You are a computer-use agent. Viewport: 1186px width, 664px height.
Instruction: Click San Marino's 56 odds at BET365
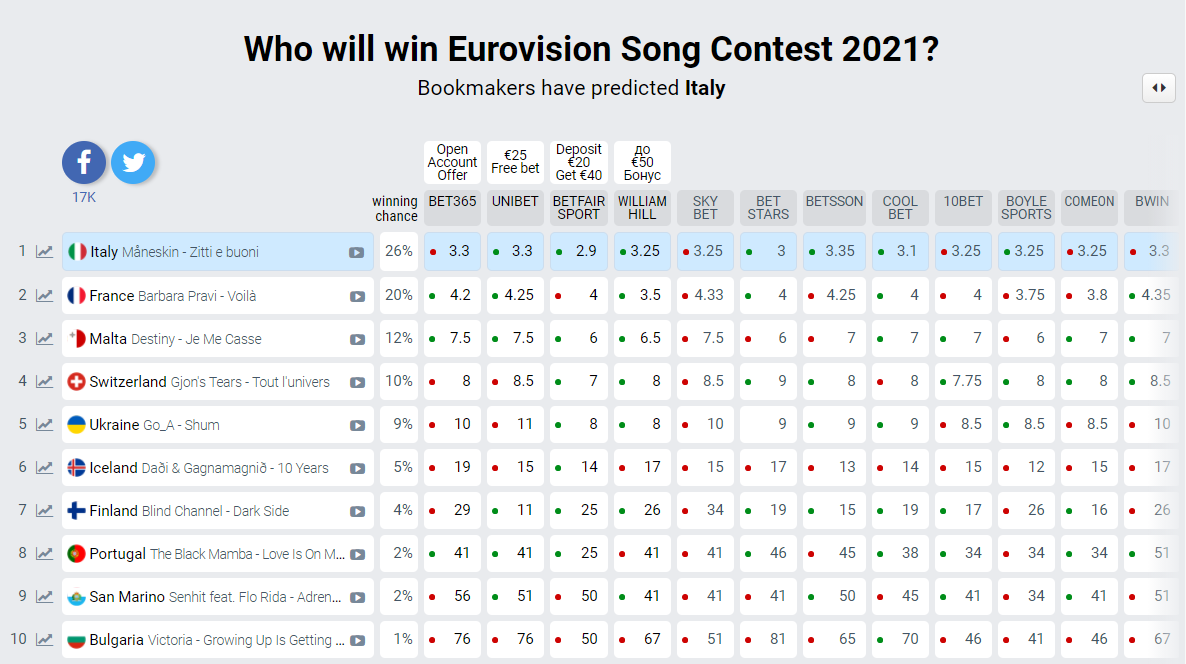tap(453, 597)
